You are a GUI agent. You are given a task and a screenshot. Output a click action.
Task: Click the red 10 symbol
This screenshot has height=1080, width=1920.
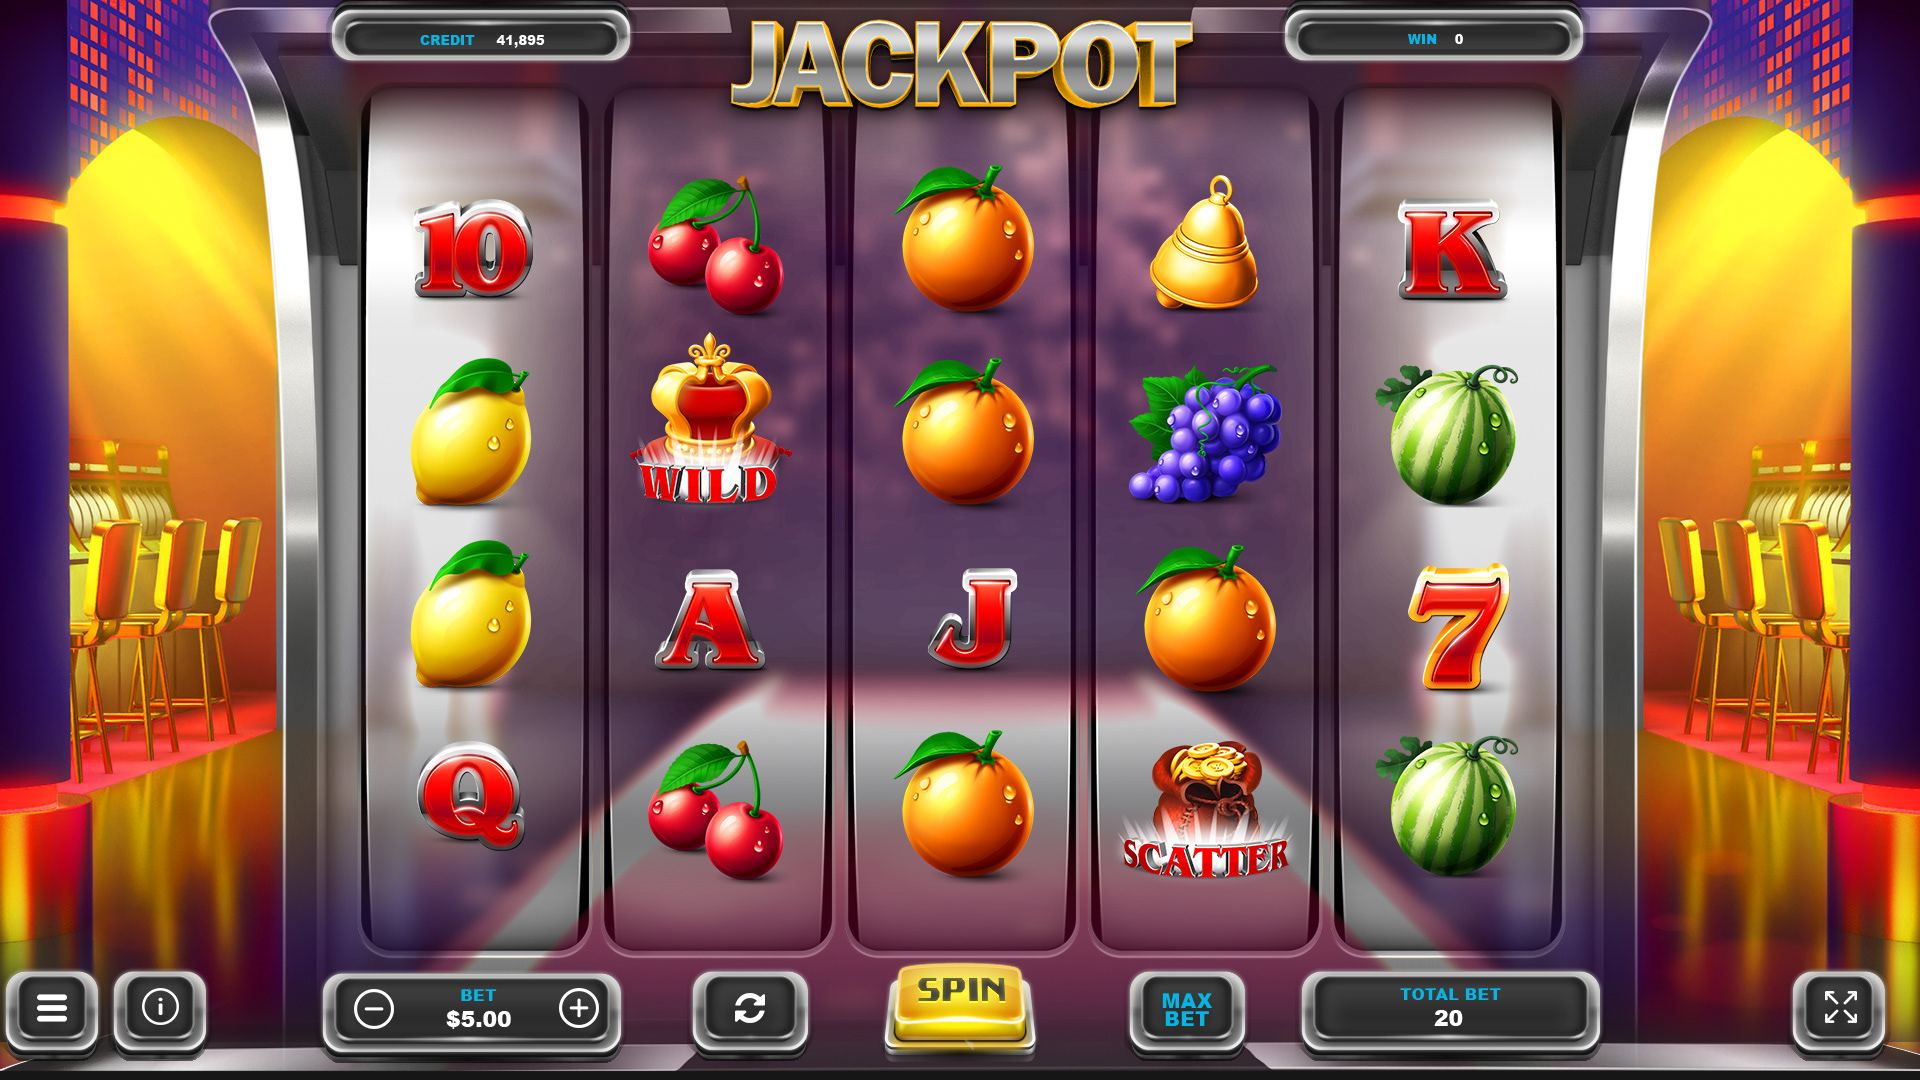(x=473, y=249)
